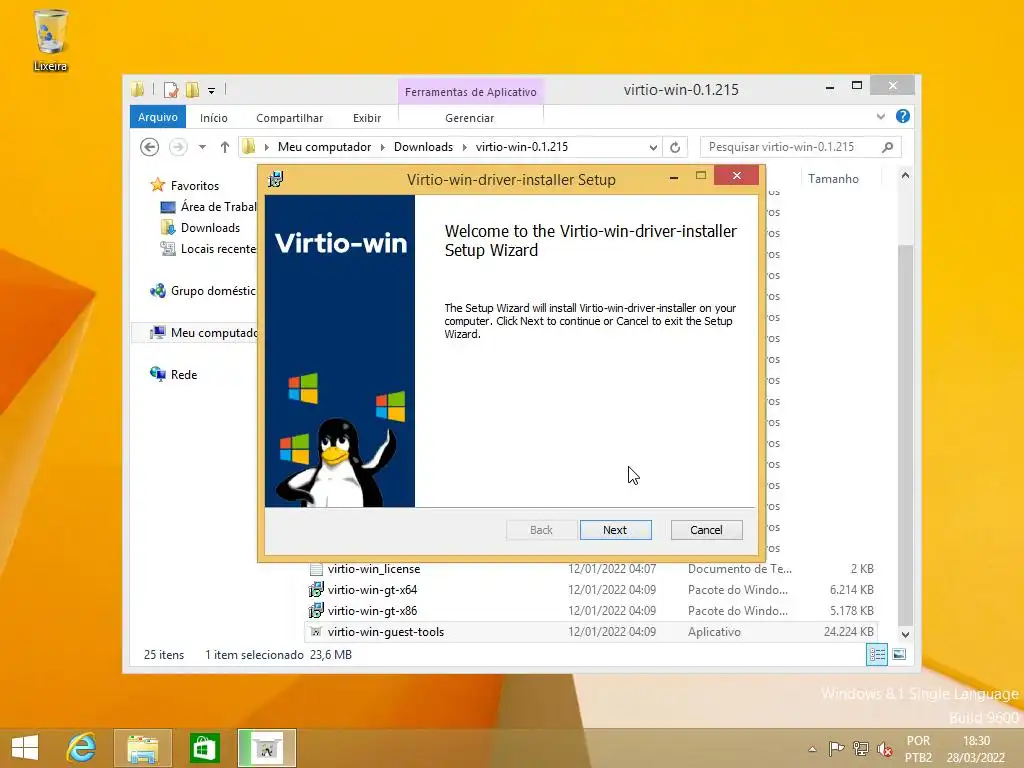Cancel the Virtio-win driver installer setup
The width and height of the screenshot is (1024, 768).
706,530
